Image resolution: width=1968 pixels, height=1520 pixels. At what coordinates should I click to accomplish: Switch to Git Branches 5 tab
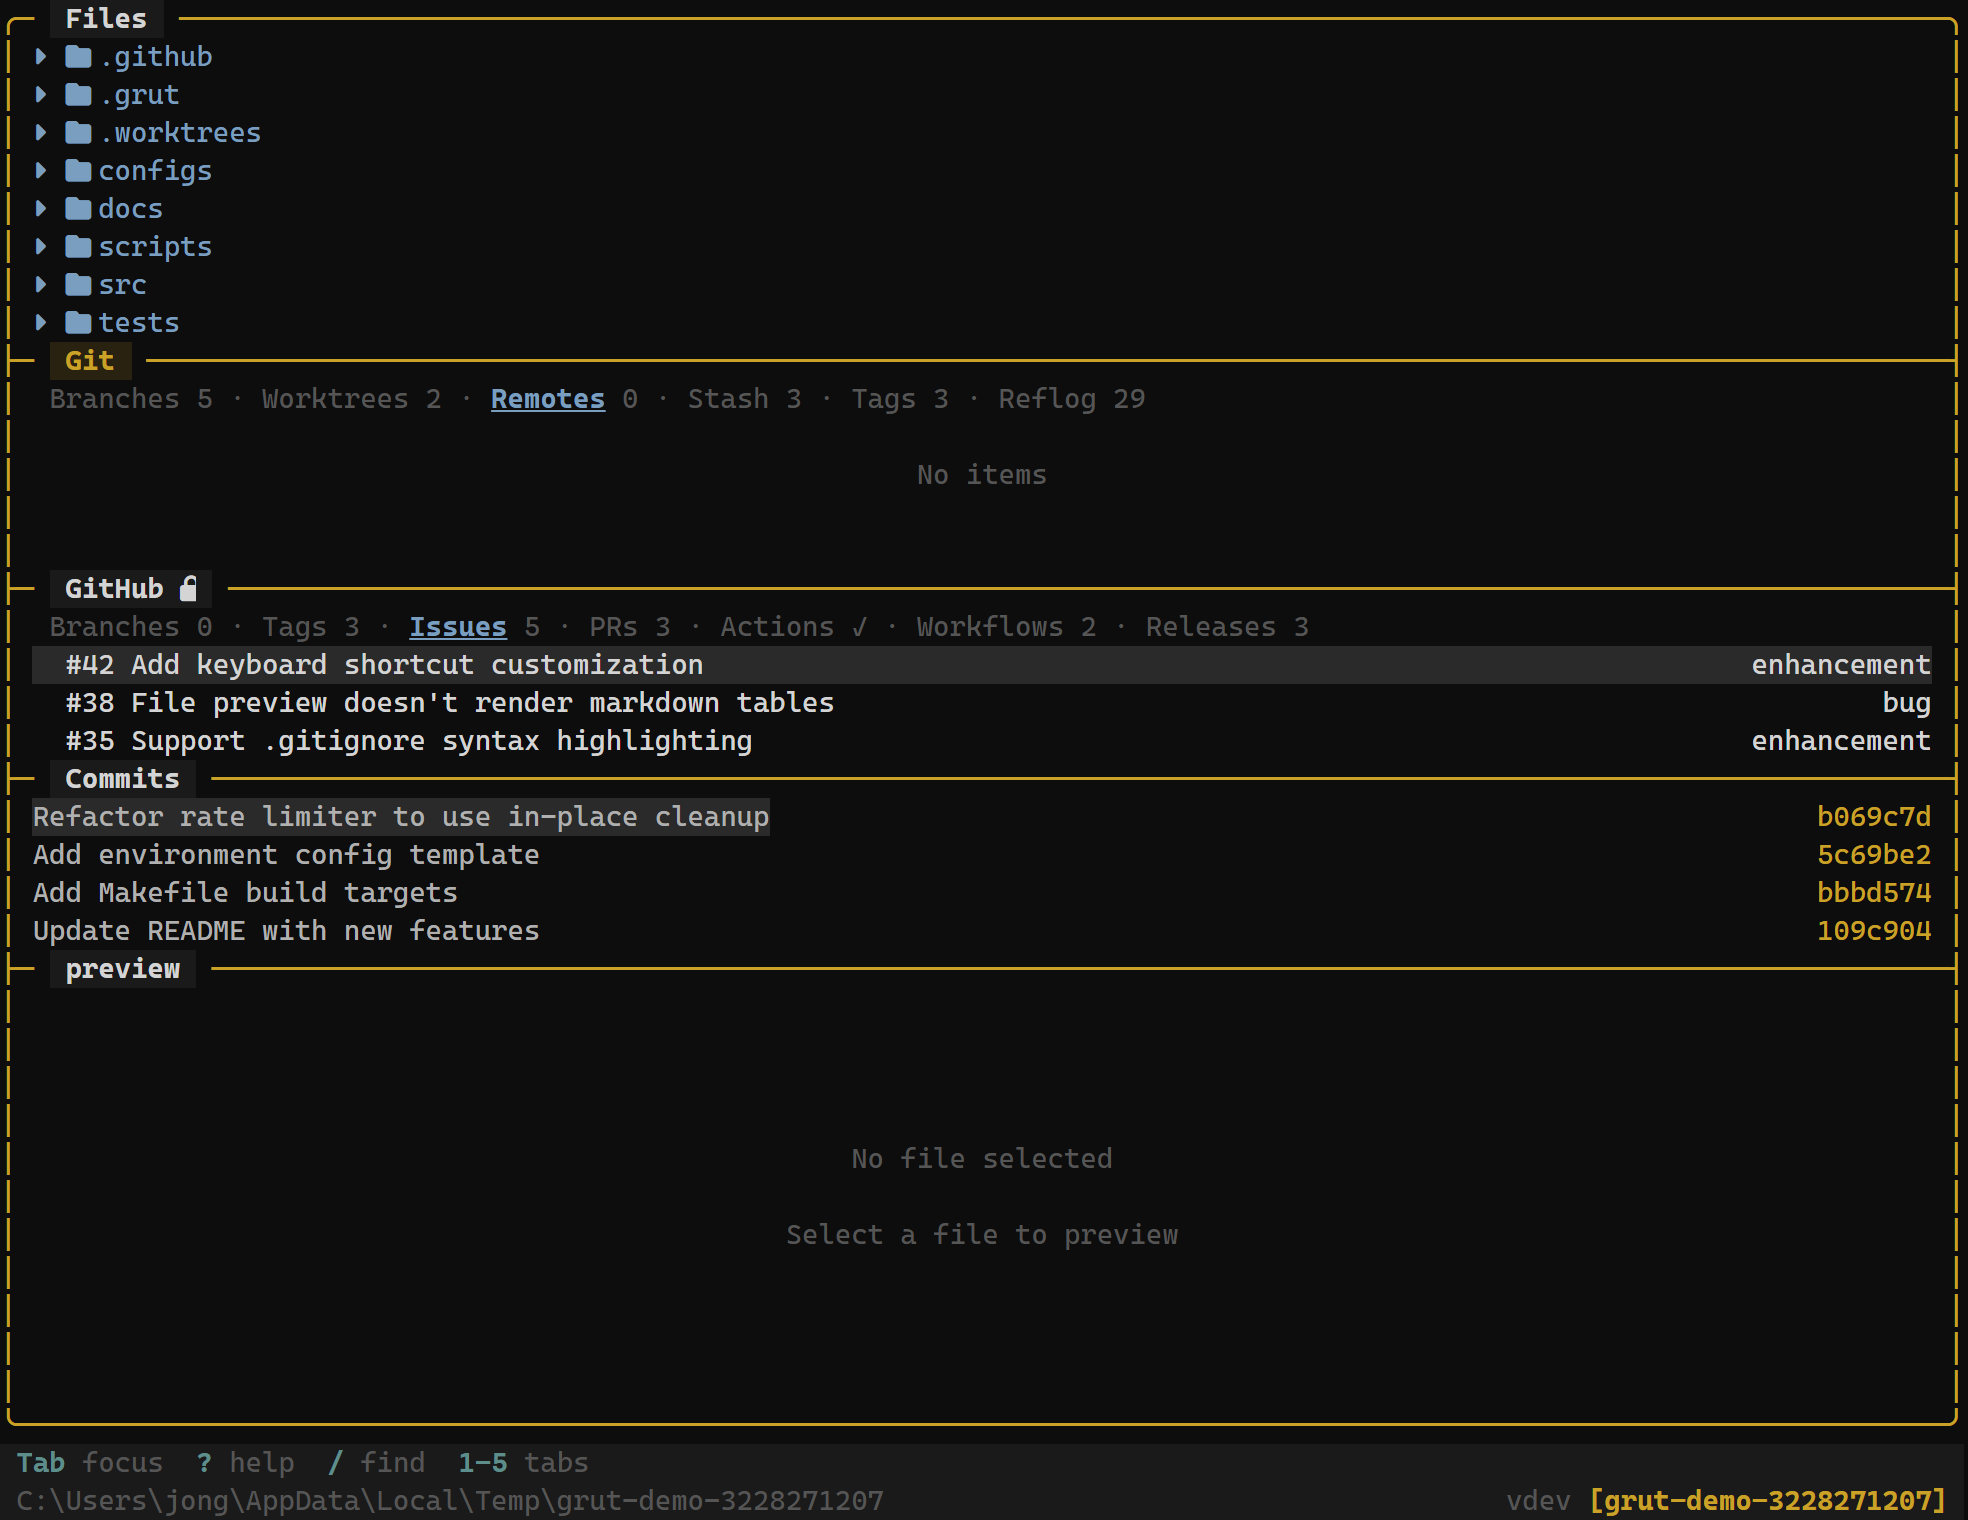tap(131, 399)
